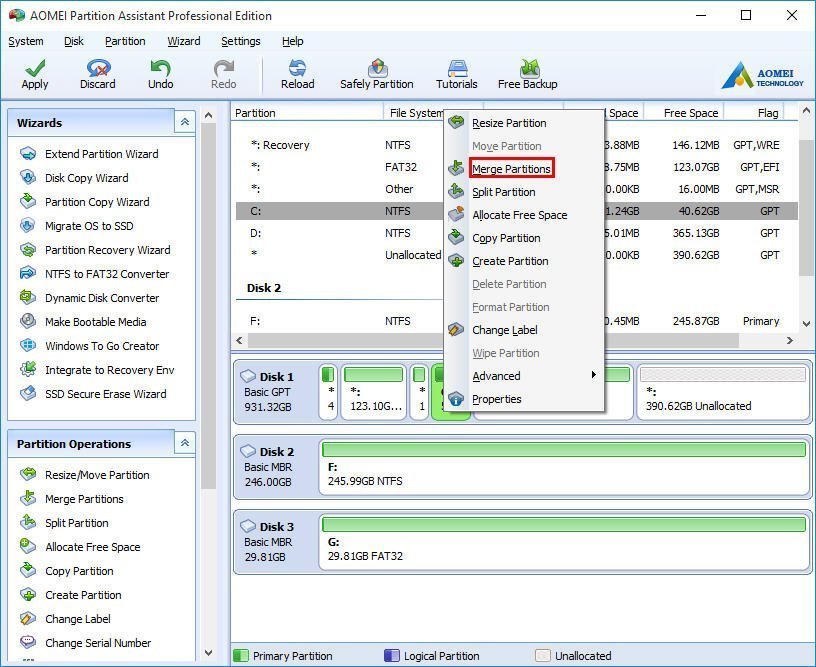Open the Help menu
The height and width of the screenshot is (667, 816).
click(292, 41)
